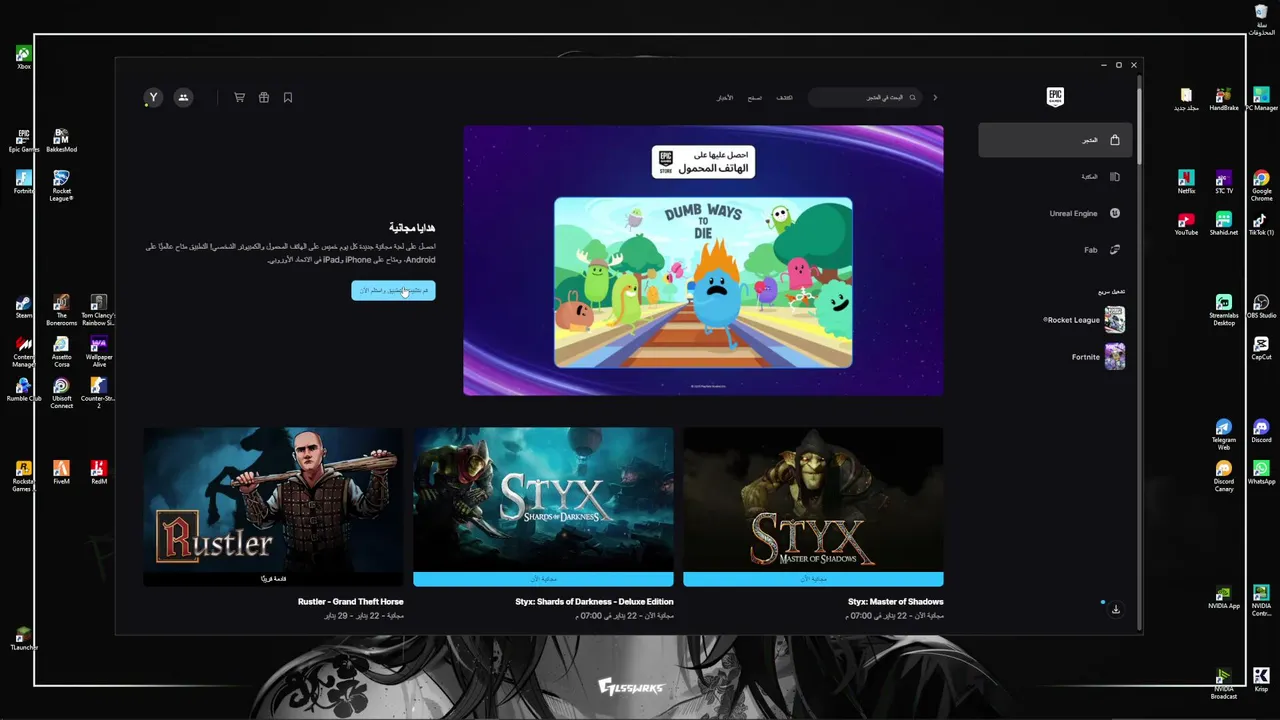Open the downloads arrow icon in sidebar
Viewport: 1280px width, 720px height.
tap(1115, 610)
